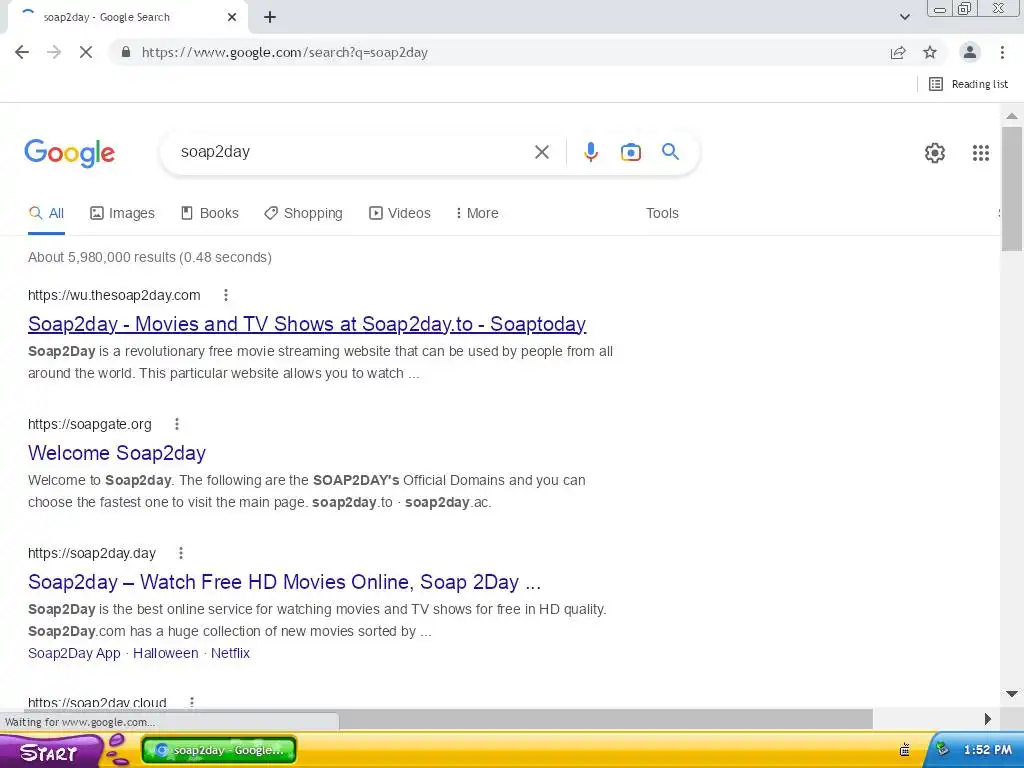Screen dimensions: 1024x768
Task: Switch to Books results tab
Action: [x=210, y=214]
